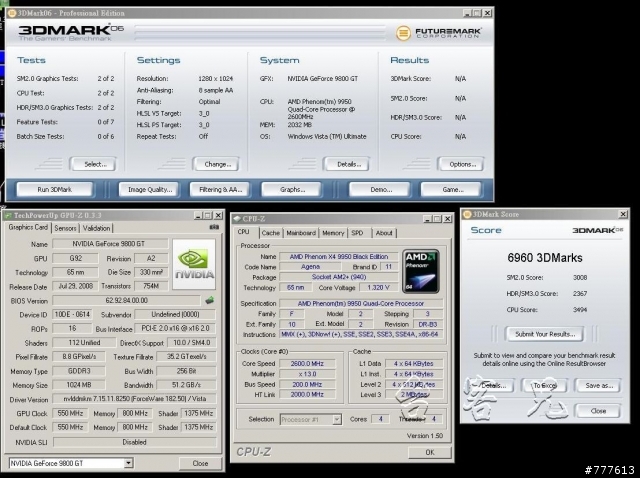Minimize the GPU-Z window
The image size is (640, 478).
click(198, 215)
